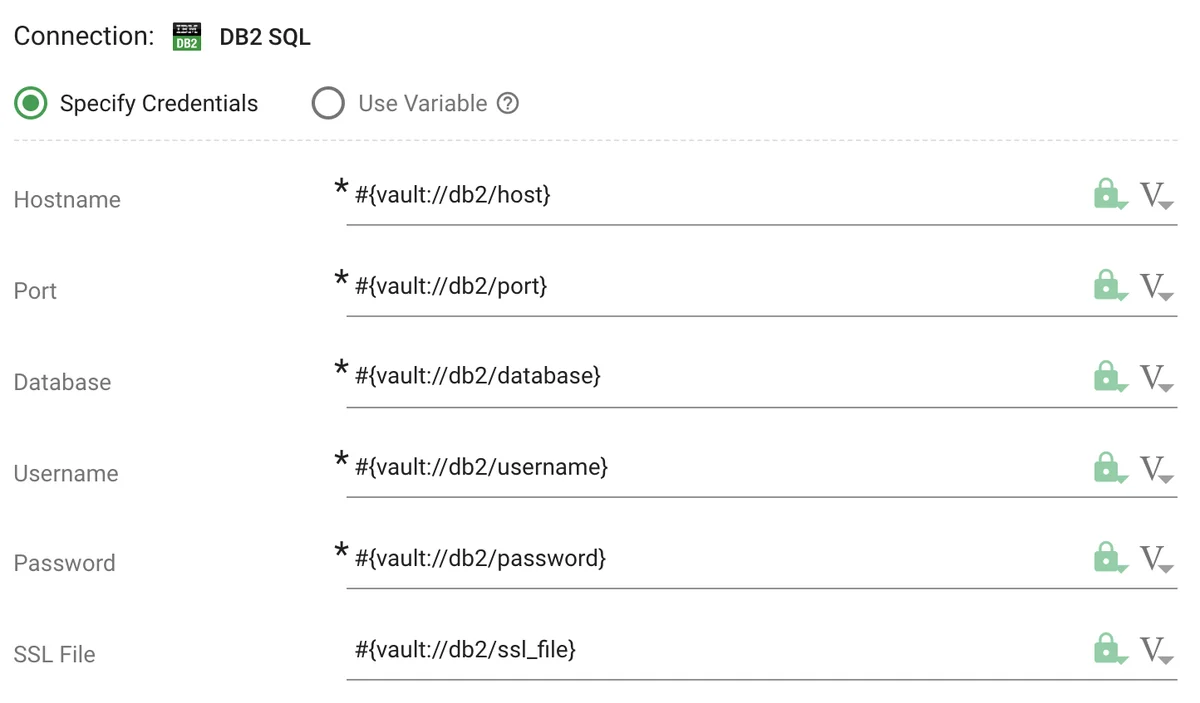1200x703 pixels.
Task: Click the IBM DB2 connection logo
Action: (x=186, y=36)
